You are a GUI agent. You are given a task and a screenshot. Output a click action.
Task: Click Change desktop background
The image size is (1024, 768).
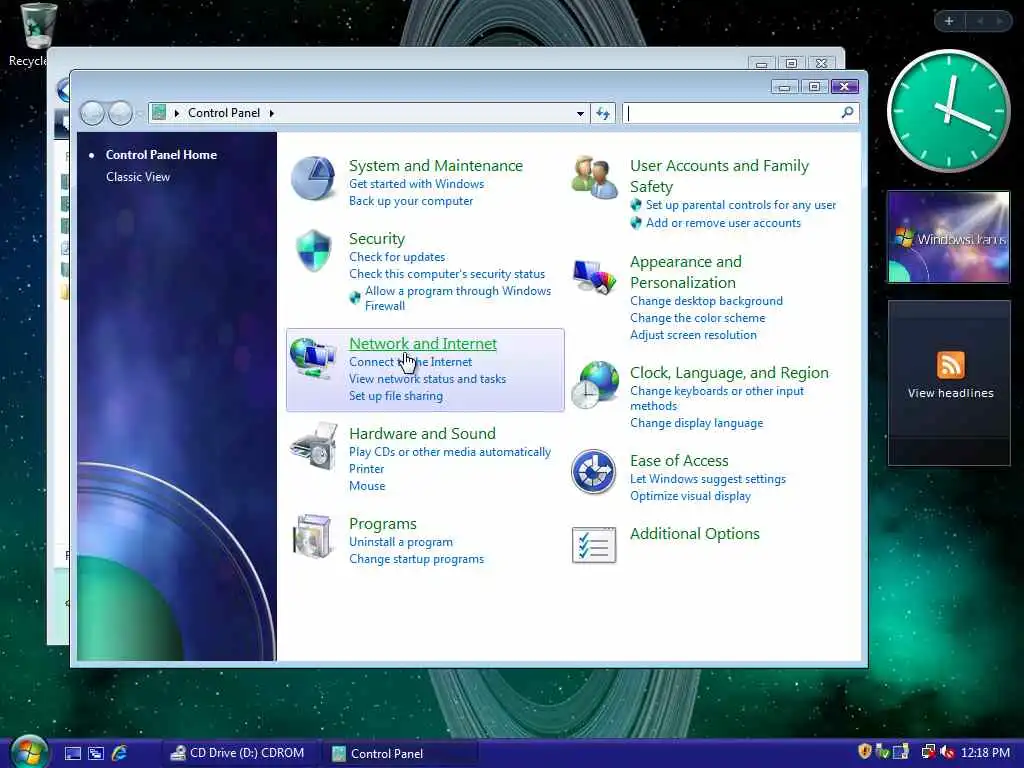(x=706, y=301)
